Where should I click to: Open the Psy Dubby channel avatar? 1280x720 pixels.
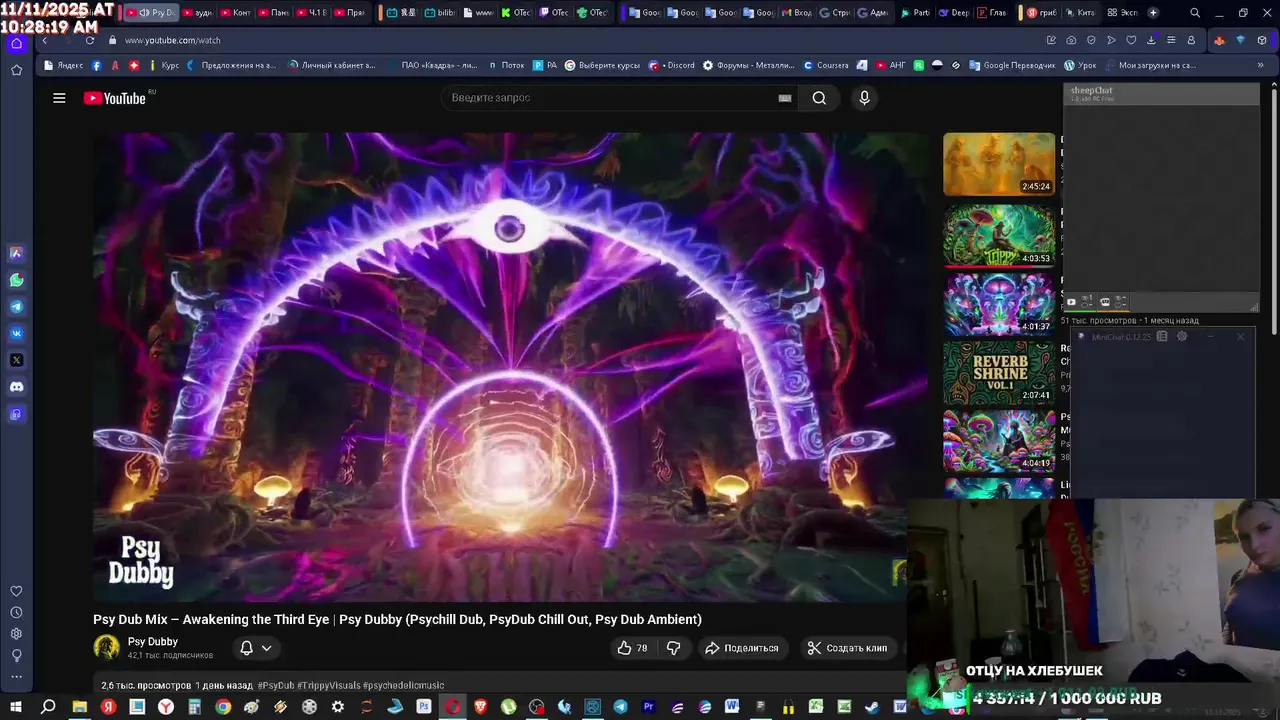click(x=107, y=648)
